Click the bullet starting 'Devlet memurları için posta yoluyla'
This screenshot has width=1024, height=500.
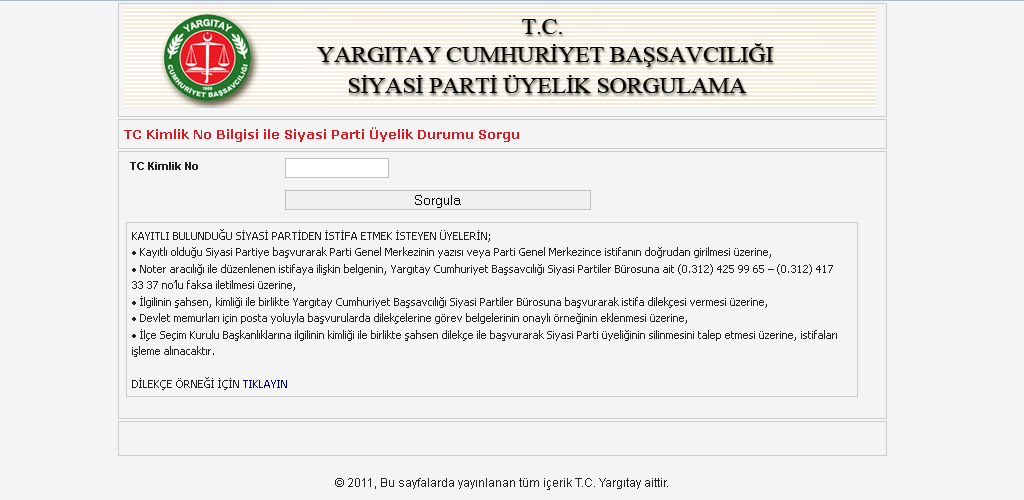tap(410, 318)
